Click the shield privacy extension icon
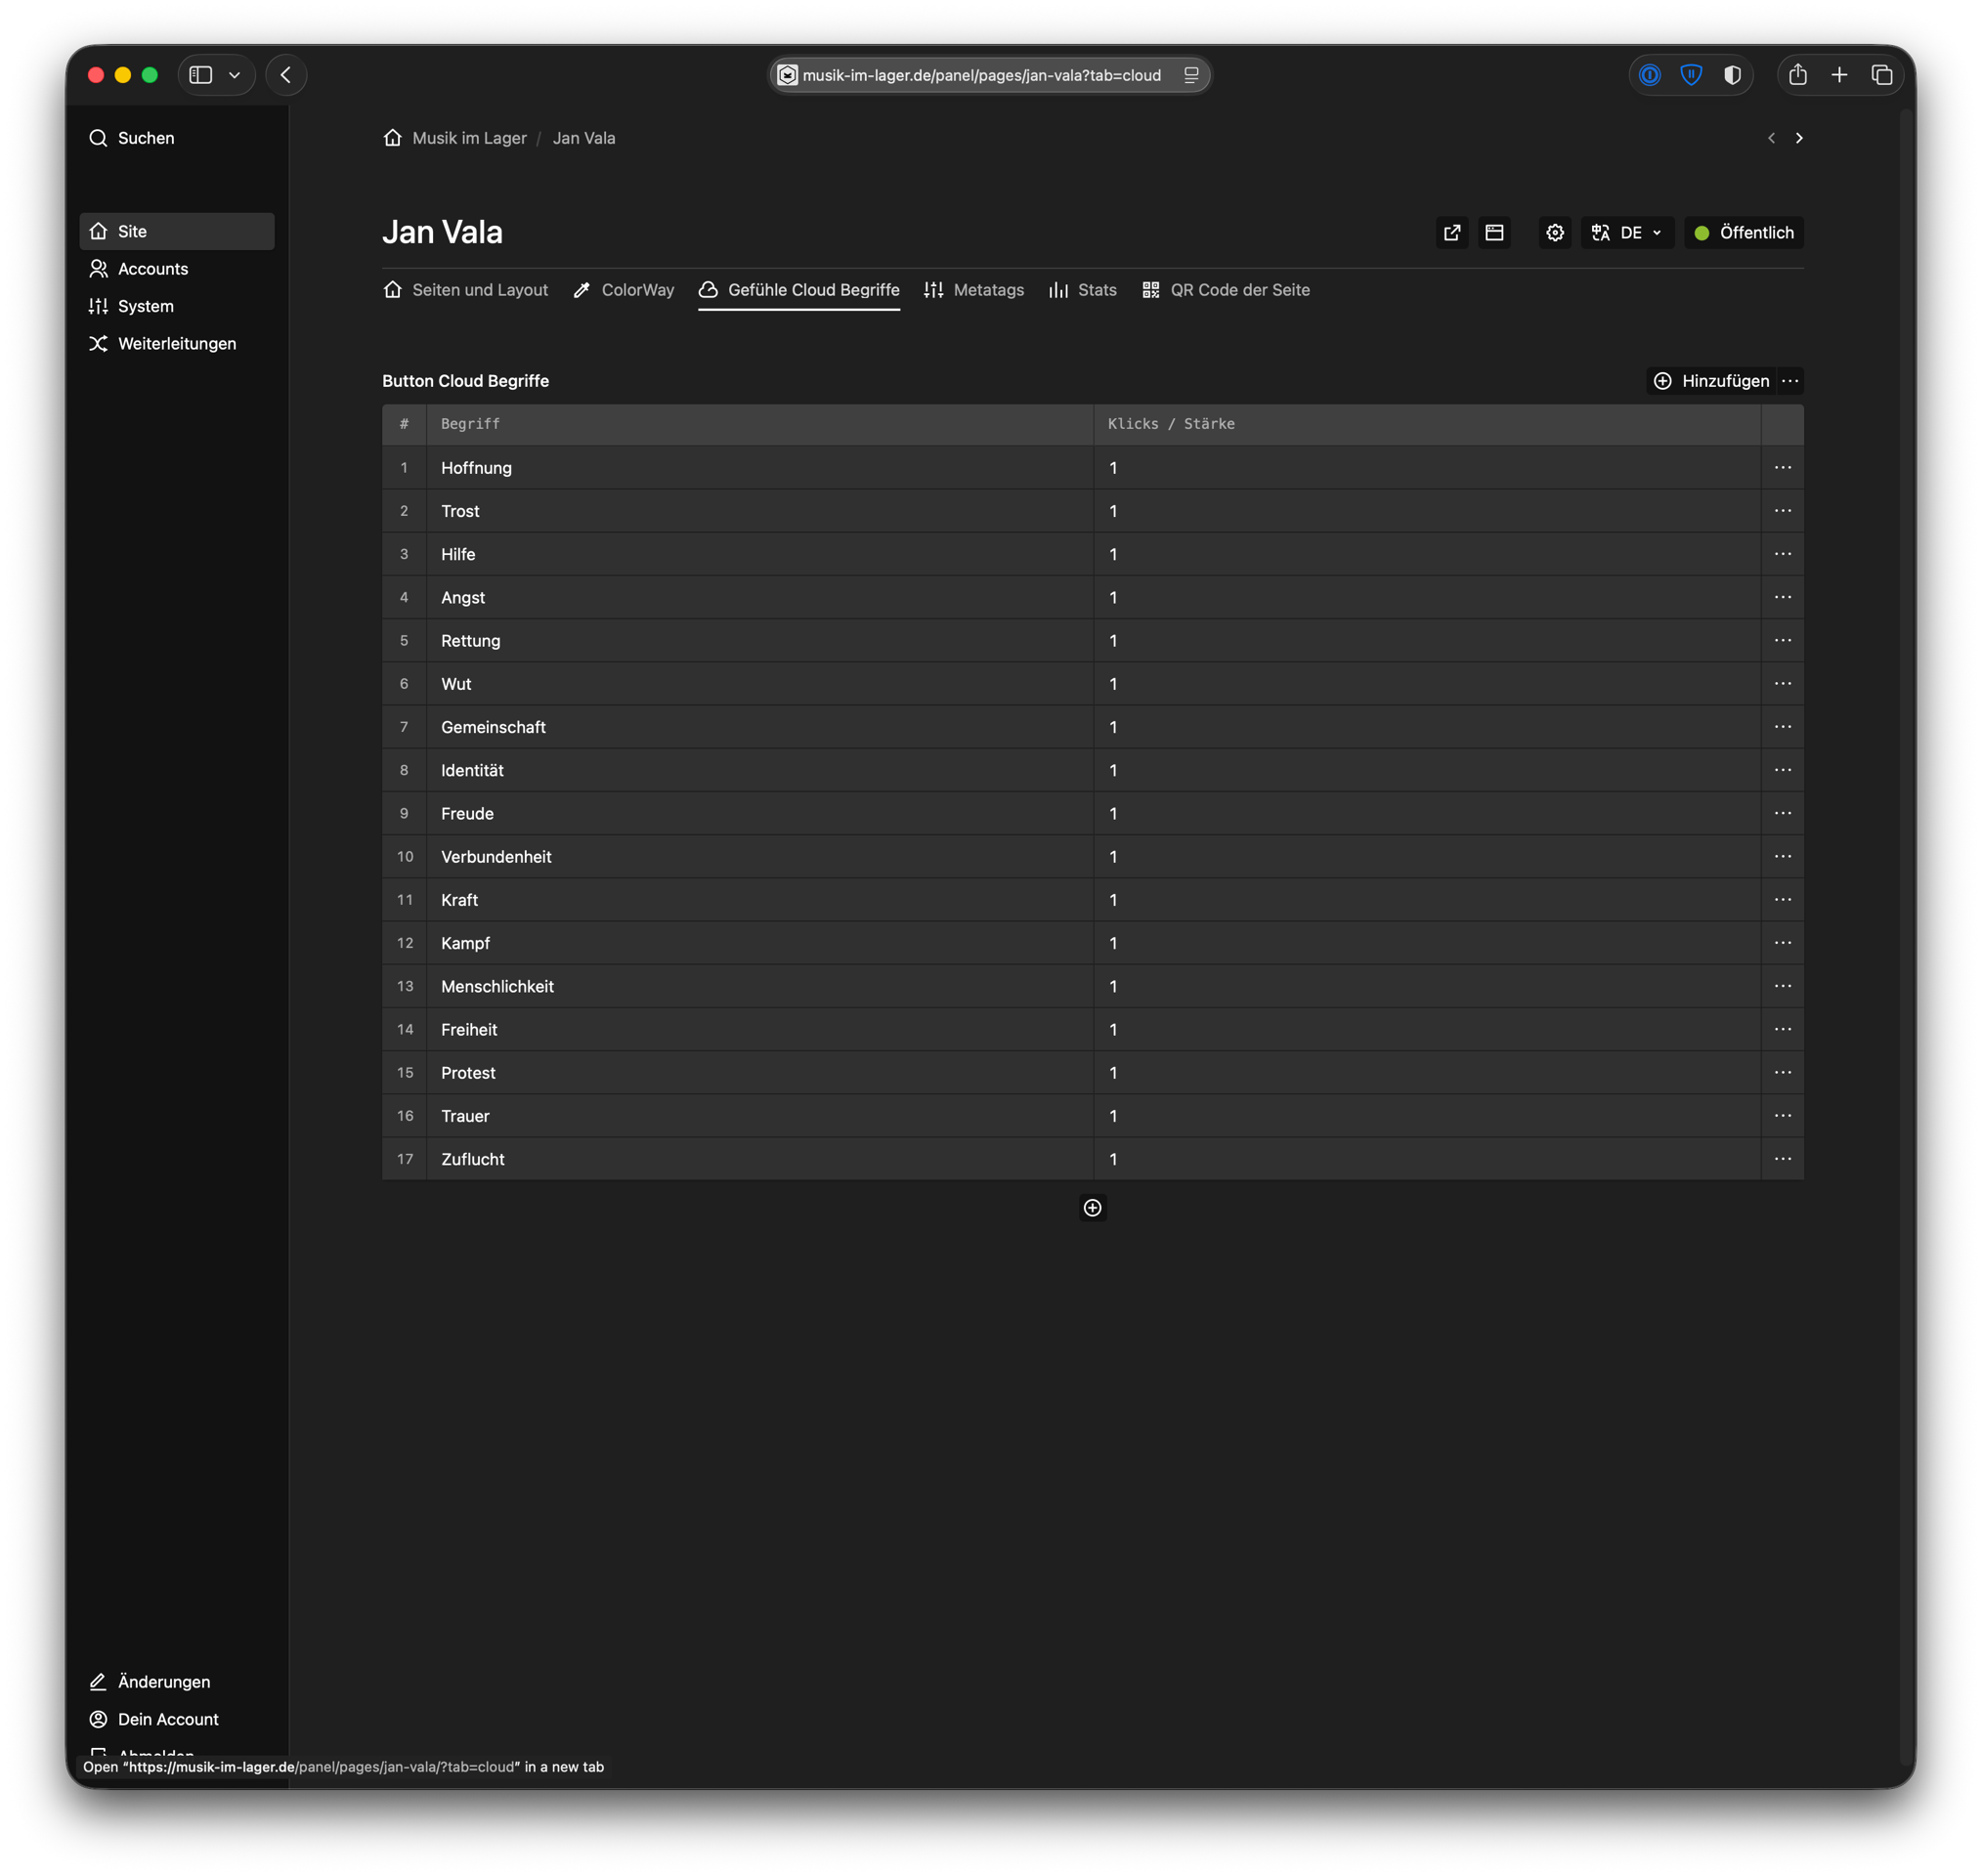Screen dimensions: 1982x1876 coord(1690,75)
